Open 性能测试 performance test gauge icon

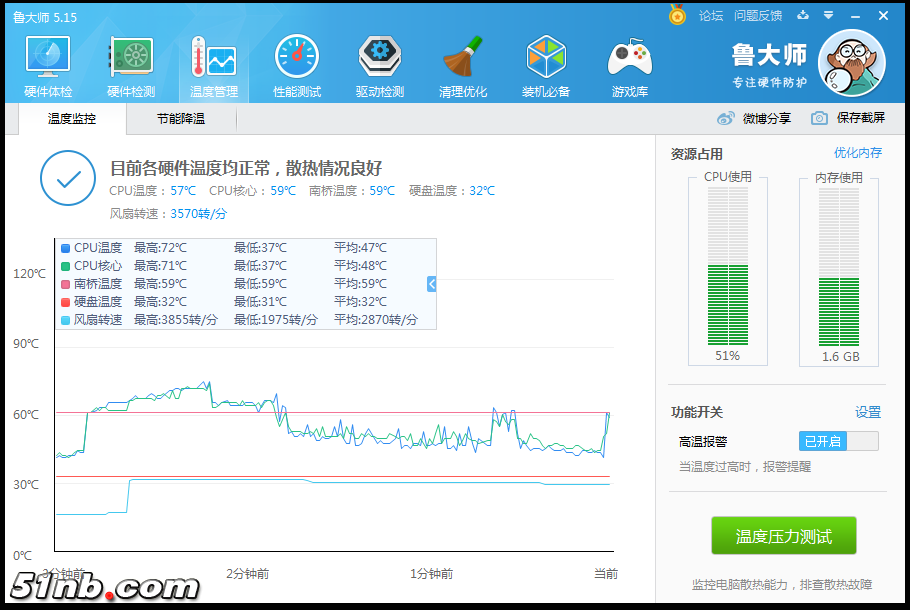pyautogui.click(x=297, y=66)
